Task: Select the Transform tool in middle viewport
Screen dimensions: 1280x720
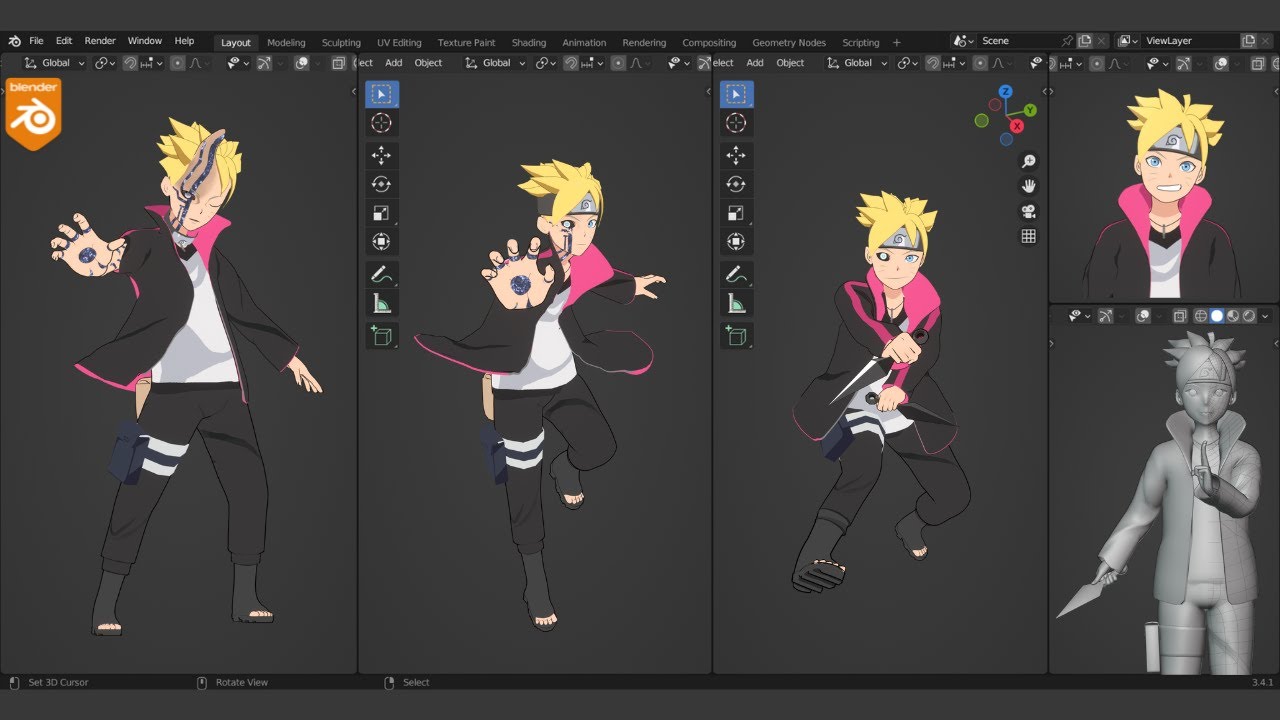Action: 381,242
